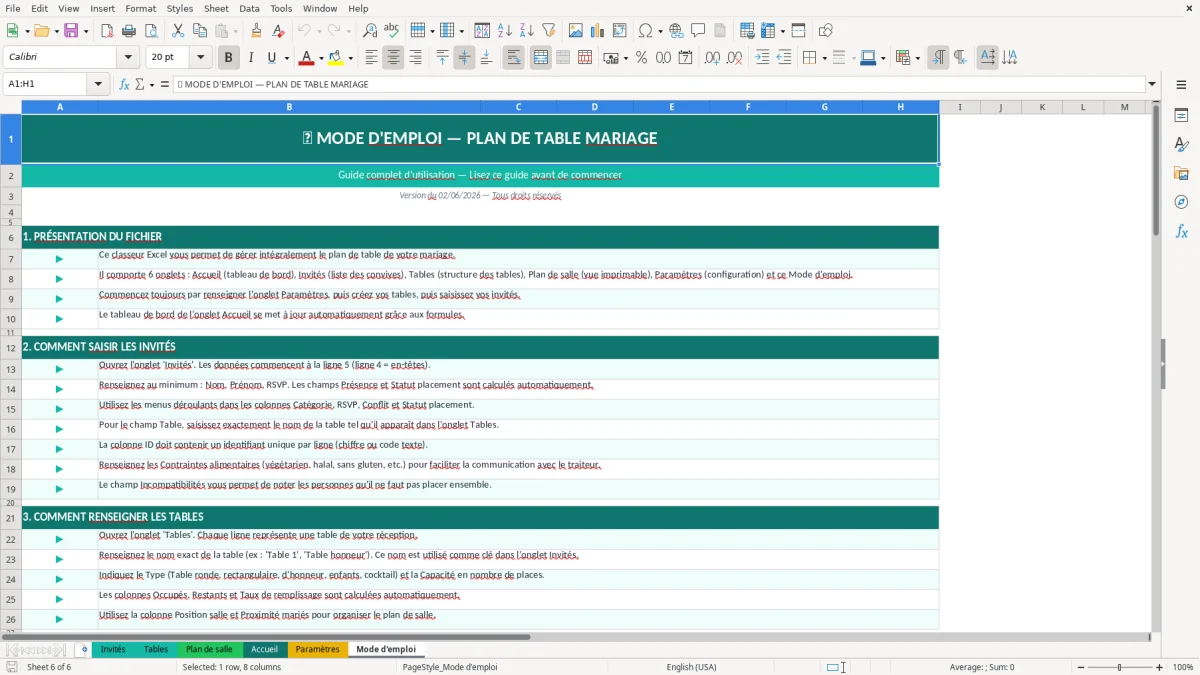Expand the formula bar arrow
Screen dimensions: 1200x675
1152,84
